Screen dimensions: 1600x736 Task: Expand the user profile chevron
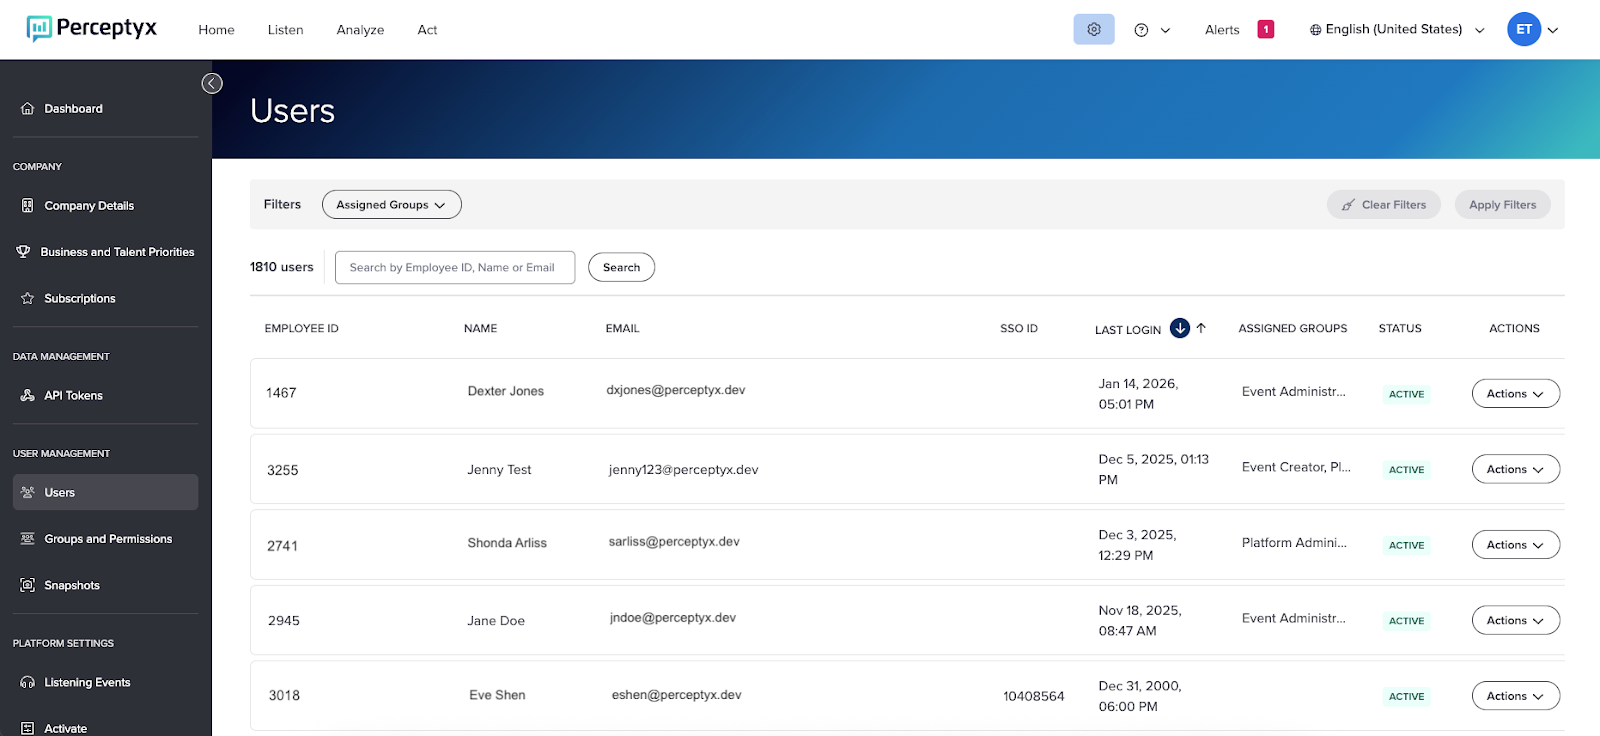pyautogui.click(x=1553, y=30)
